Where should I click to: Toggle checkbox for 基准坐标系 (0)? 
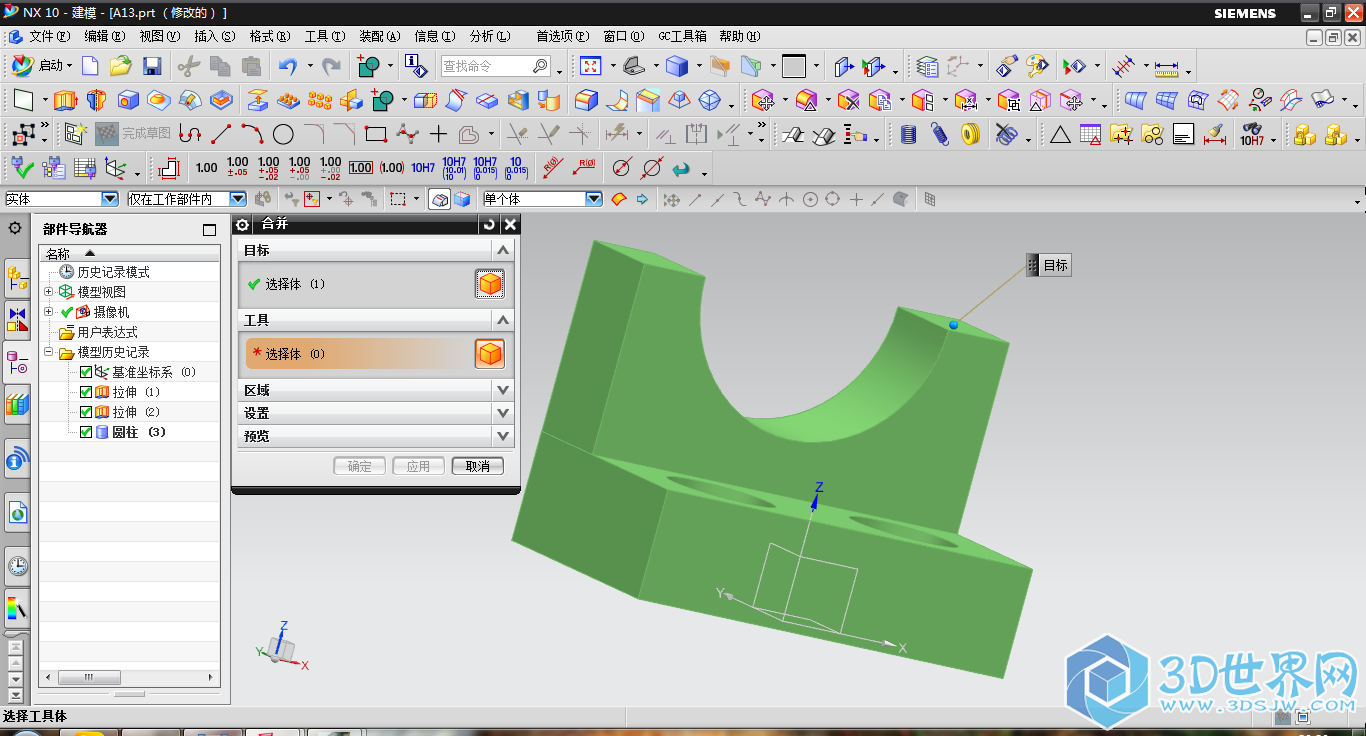[x=86, y=372]
